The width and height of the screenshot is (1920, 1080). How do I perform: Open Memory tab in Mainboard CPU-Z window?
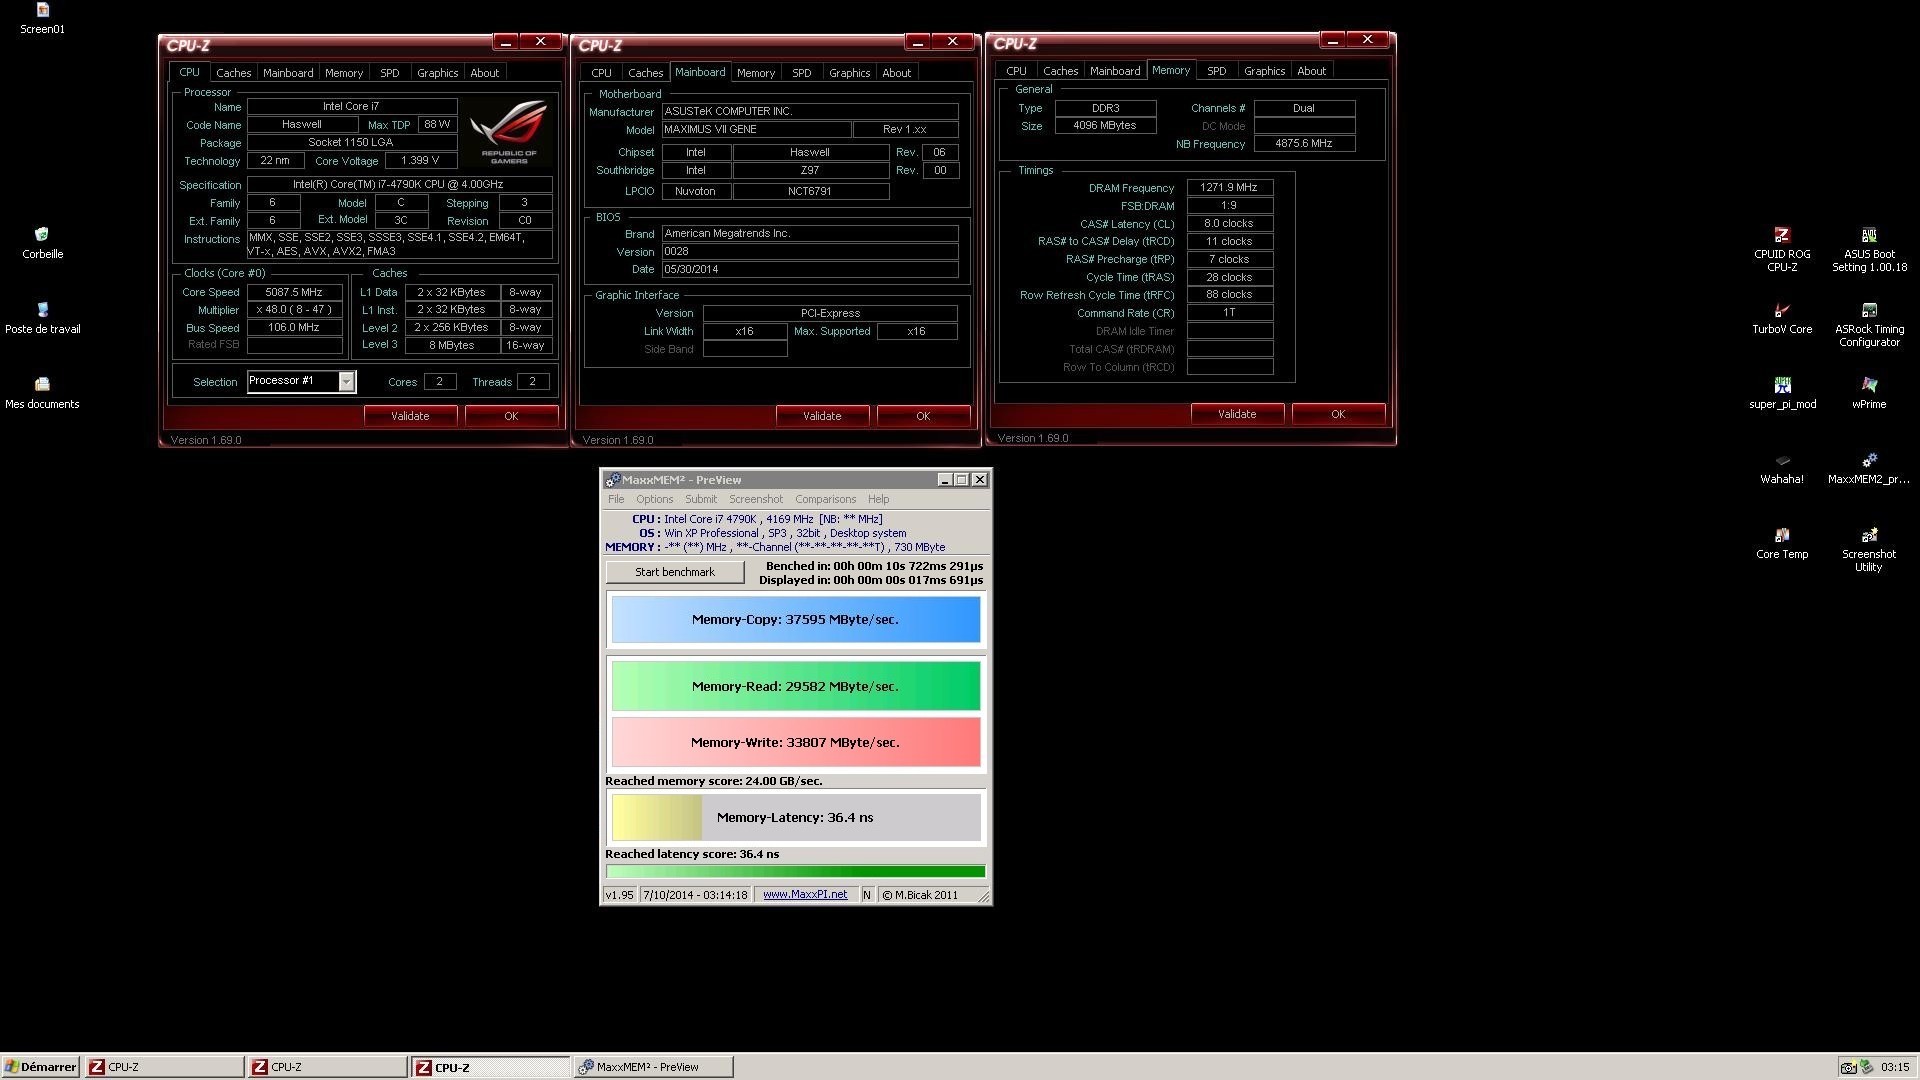(x=755, y=73)
